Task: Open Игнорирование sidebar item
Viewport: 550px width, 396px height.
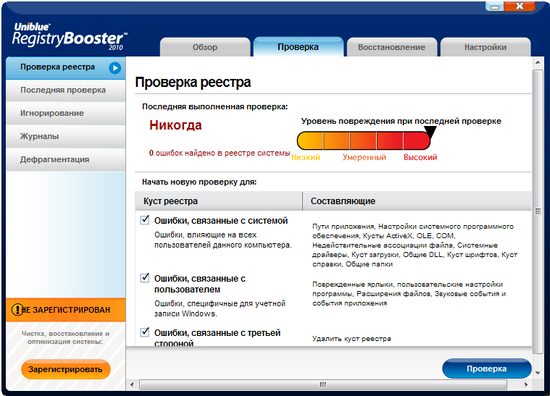Action: [x=66, y=113]
